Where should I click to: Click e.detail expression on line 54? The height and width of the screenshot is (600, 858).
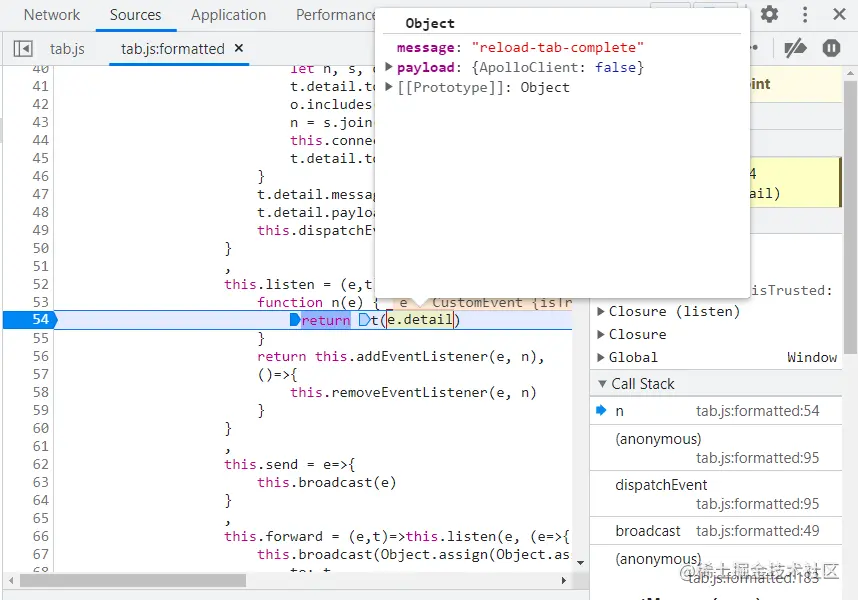tap(420, 320)
